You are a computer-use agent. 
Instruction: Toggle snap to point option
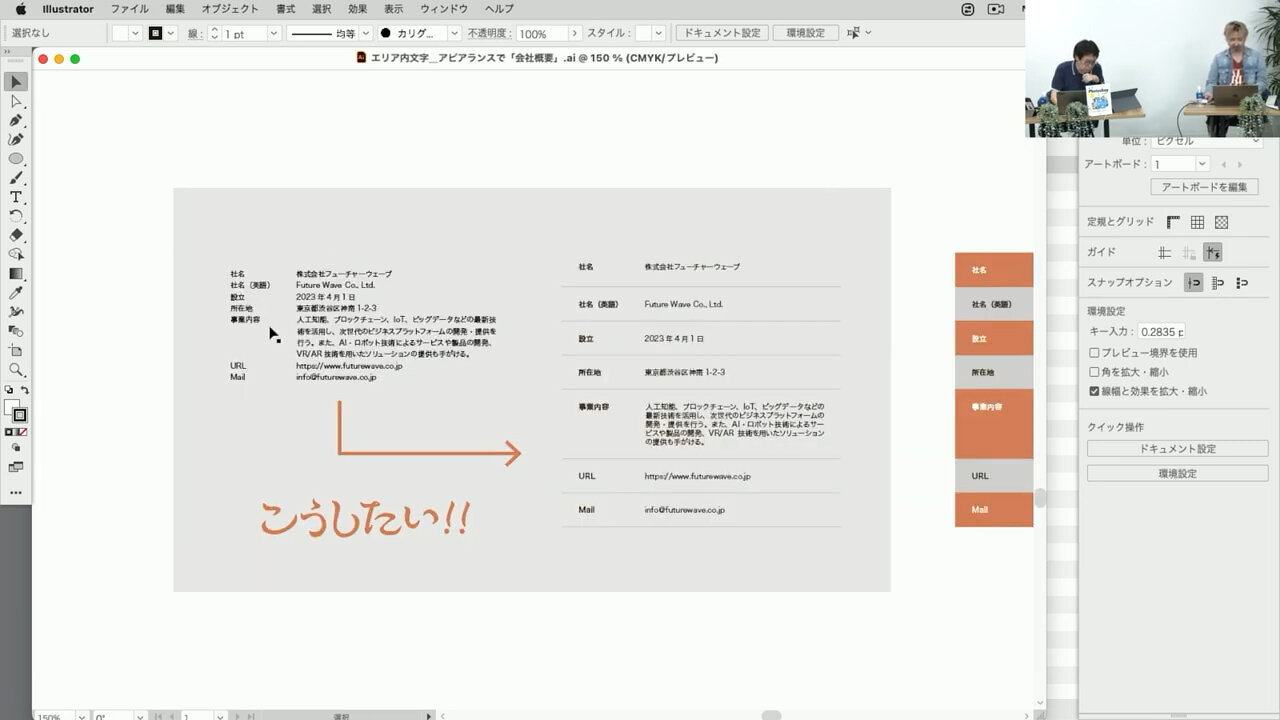coord(1193,283)
